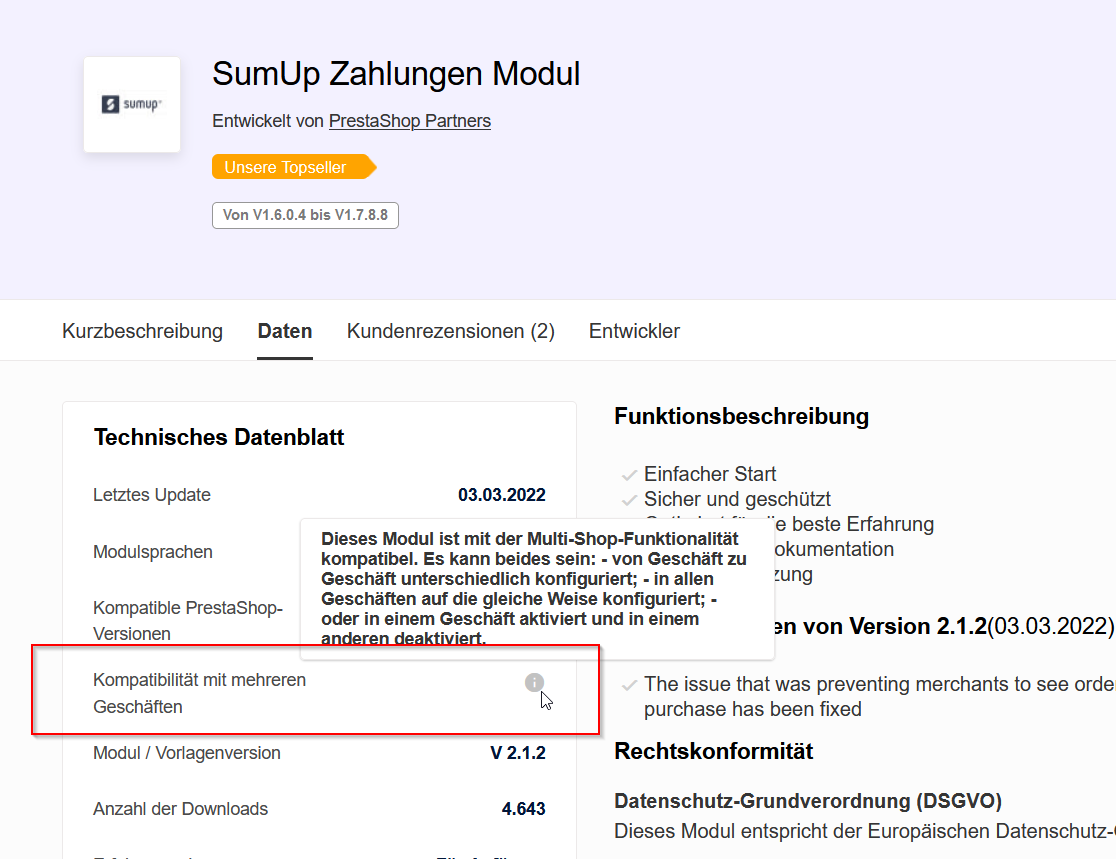
Task: Click the Version 2.1.2 changelog heading
Action: (944, 626)
